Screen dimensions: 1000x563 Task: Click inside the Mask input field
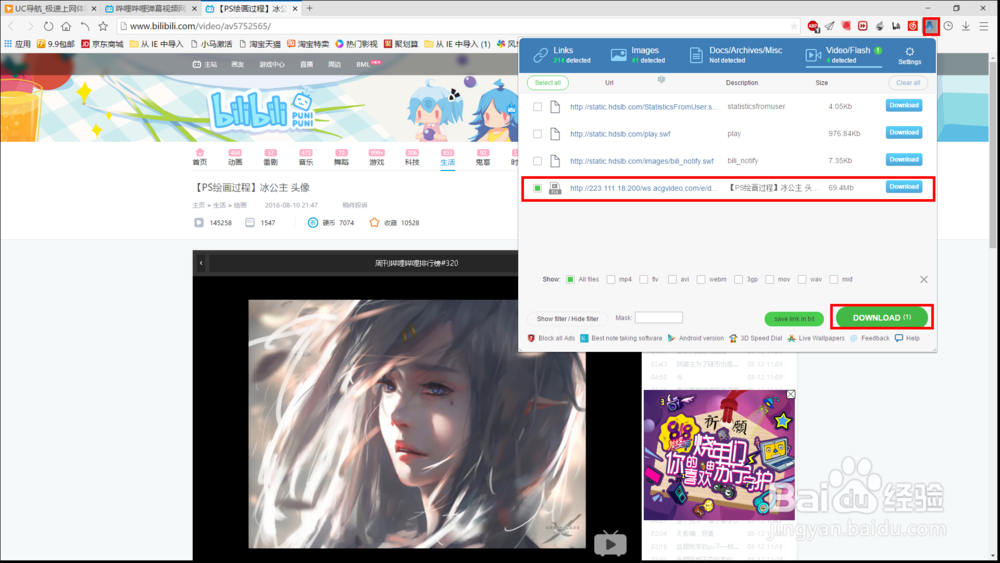point(659,318)
